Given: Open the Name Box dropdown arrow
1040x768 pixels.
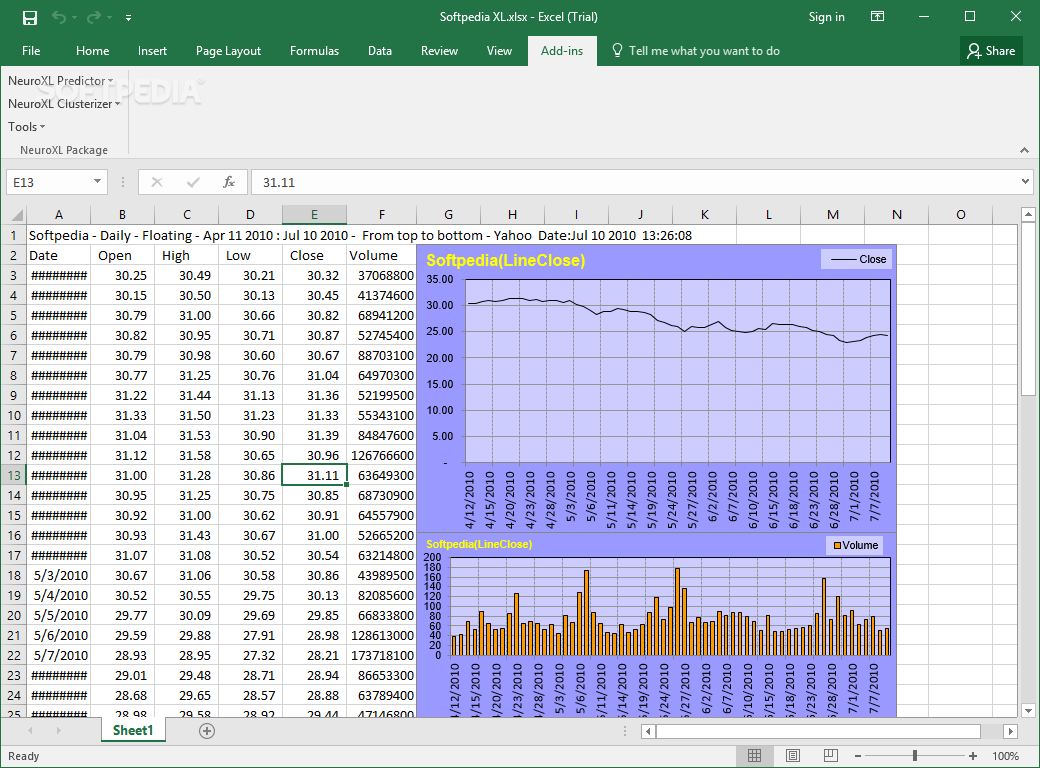Looking at the screenshot, I should tap(98, 181).
